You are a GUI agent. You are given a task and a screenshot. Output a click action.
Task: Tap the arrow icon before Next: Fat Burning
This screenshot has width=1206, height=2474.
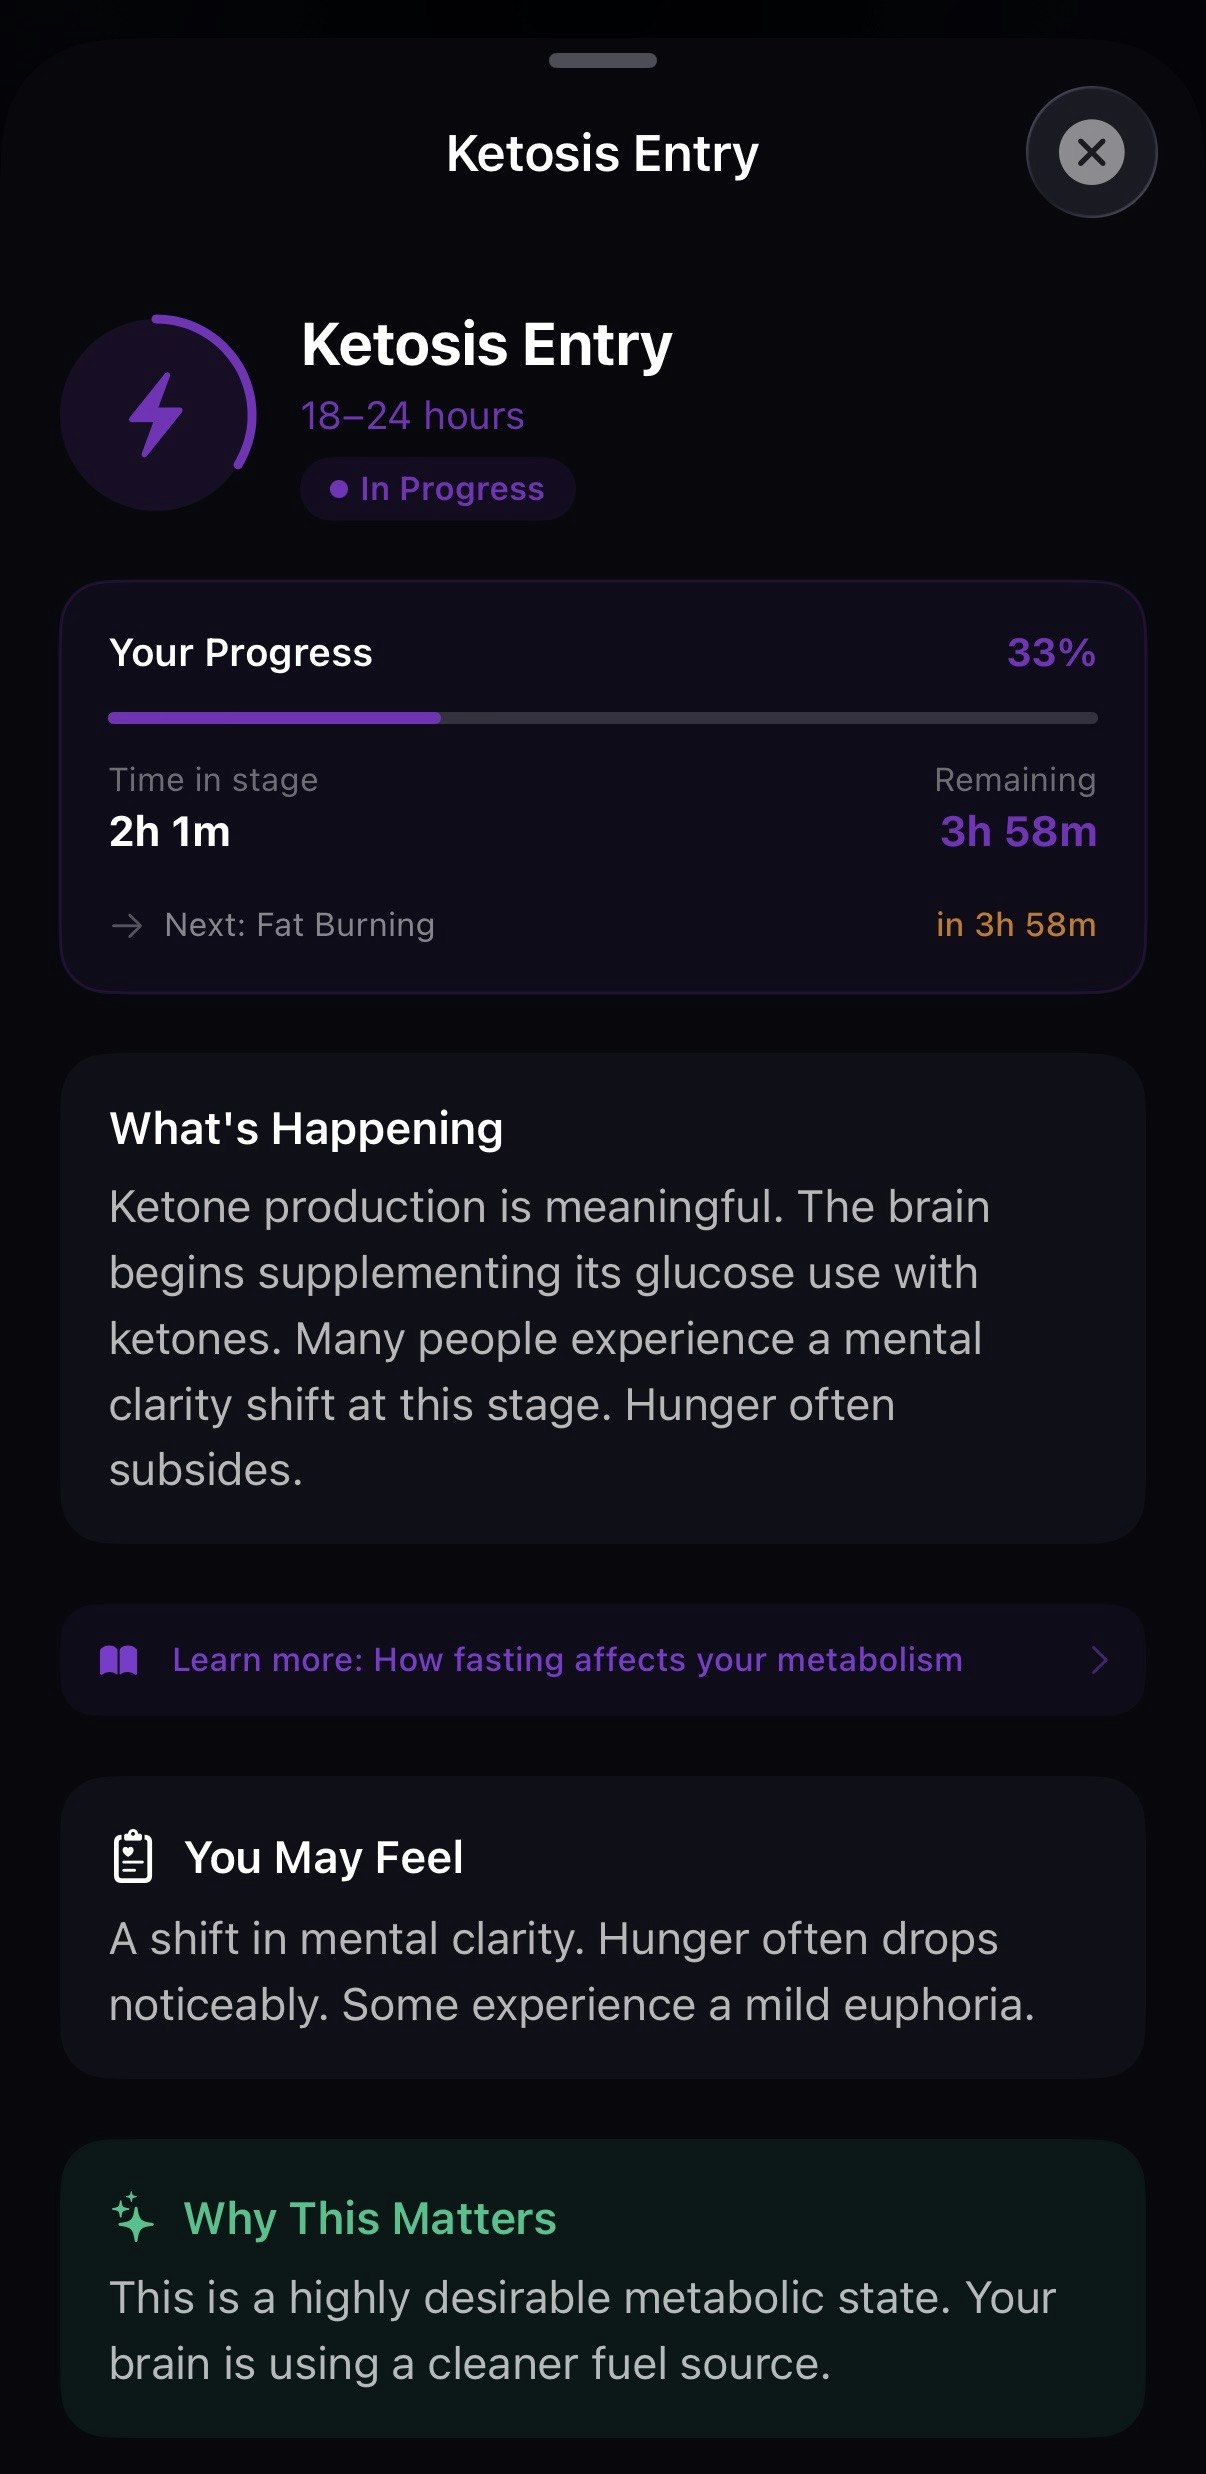pyautogui.click(x=127, y=925)
